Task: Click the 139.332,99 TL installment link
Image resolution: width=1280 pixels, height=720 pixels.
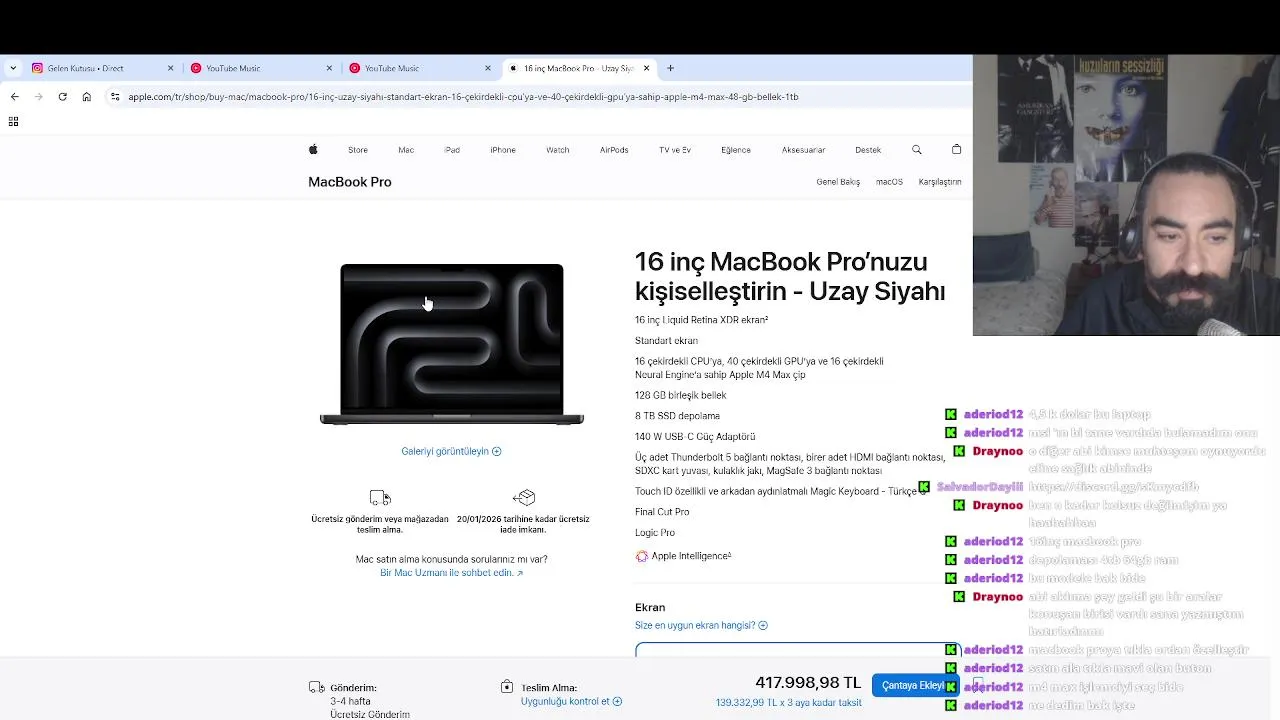Action: [x=788, y=702]
